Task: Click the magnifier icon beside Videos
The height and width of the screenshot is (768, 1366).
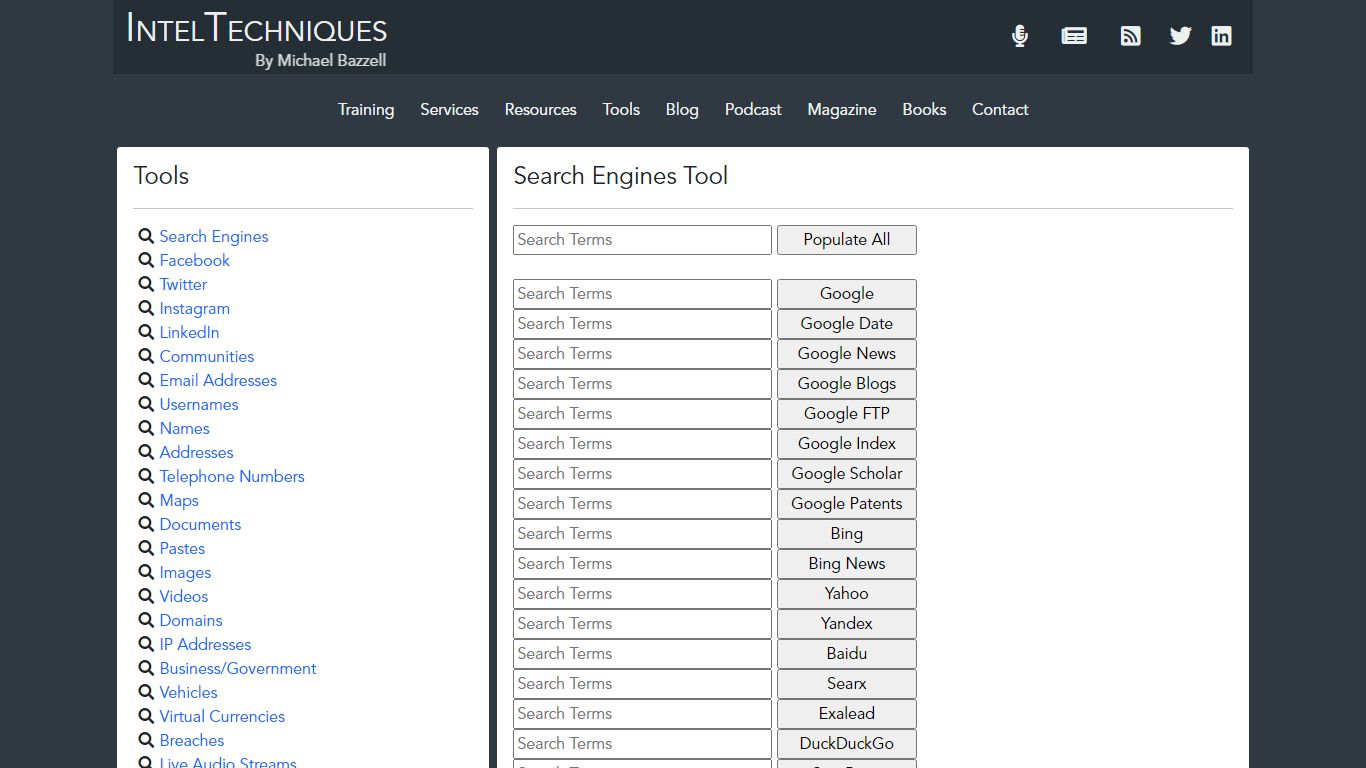Action: point(146,597)
